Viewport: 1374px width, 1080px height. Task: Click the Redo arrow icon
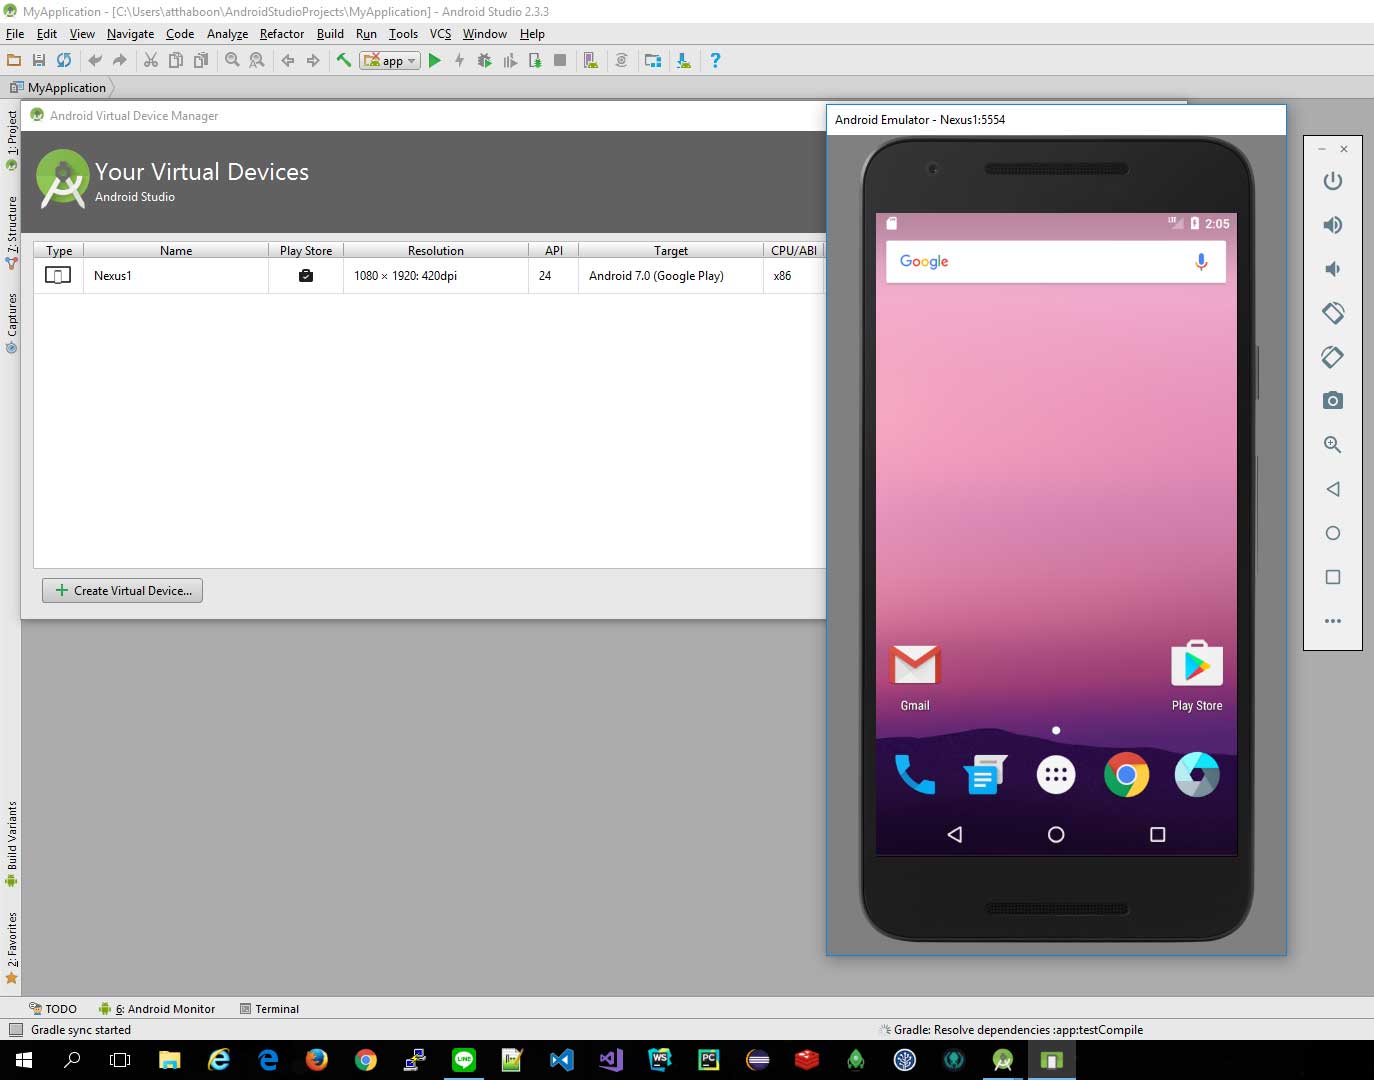tap(120, 60)
